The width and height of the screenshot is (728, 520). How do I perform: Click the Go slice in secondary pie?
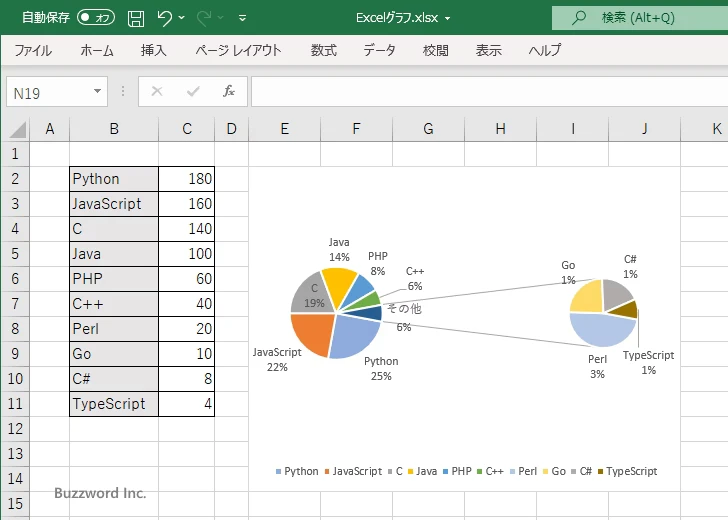click(x=586, y=297)
